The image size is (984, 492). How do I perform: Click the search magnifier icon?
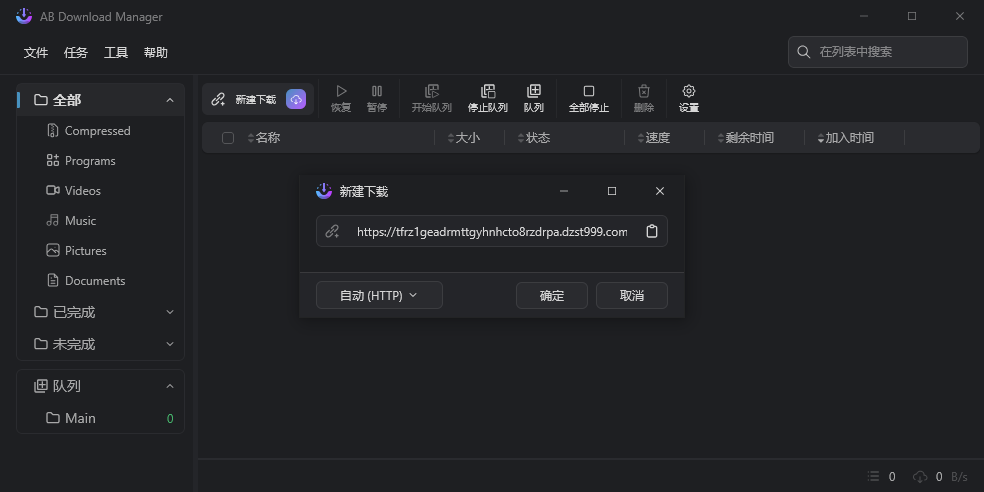pos(804,52)
